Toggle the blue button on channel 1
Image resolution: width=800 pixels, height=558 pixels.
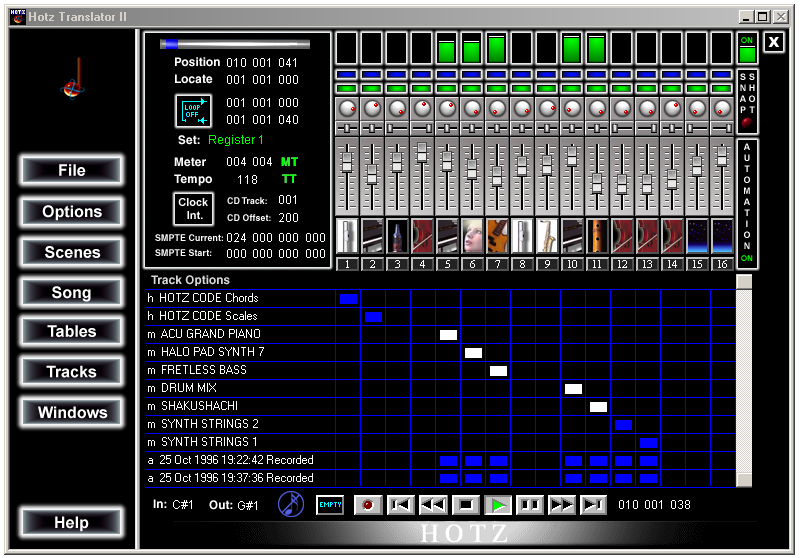(347, 74)
